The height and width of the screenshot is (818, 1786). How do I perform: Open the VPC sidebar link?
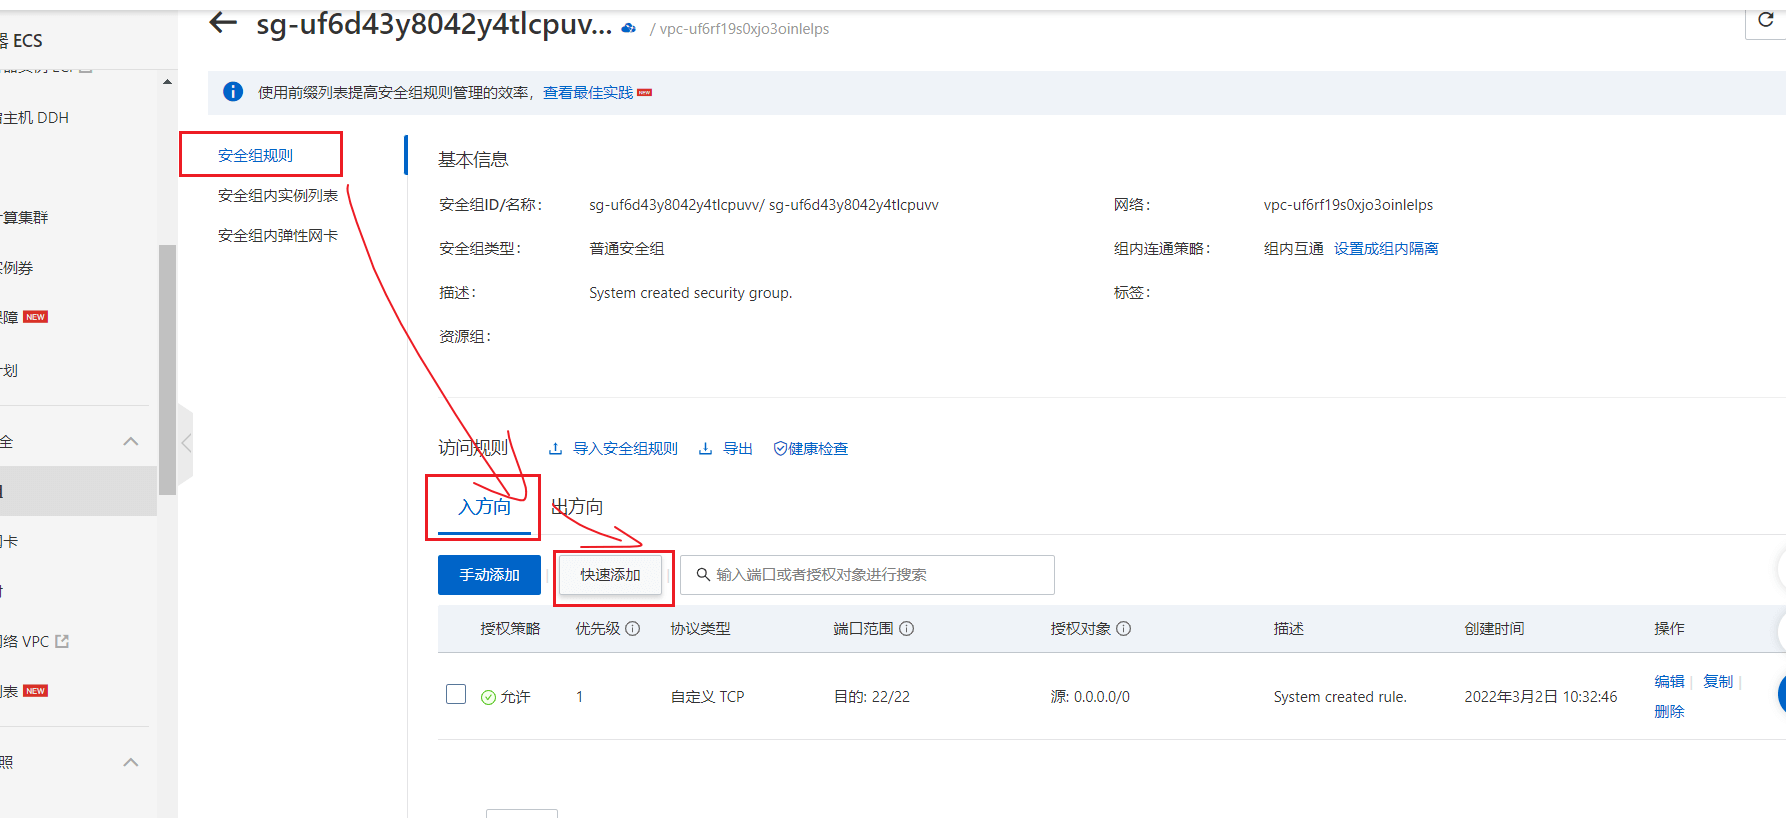tap(26, 641)
